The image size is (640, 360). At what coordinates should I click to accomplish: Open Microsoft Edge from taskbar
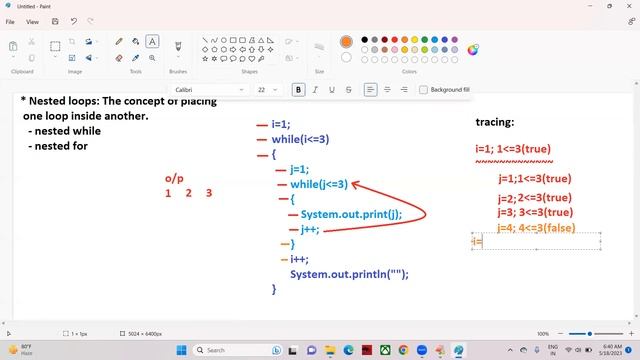[x=348, y=350]
